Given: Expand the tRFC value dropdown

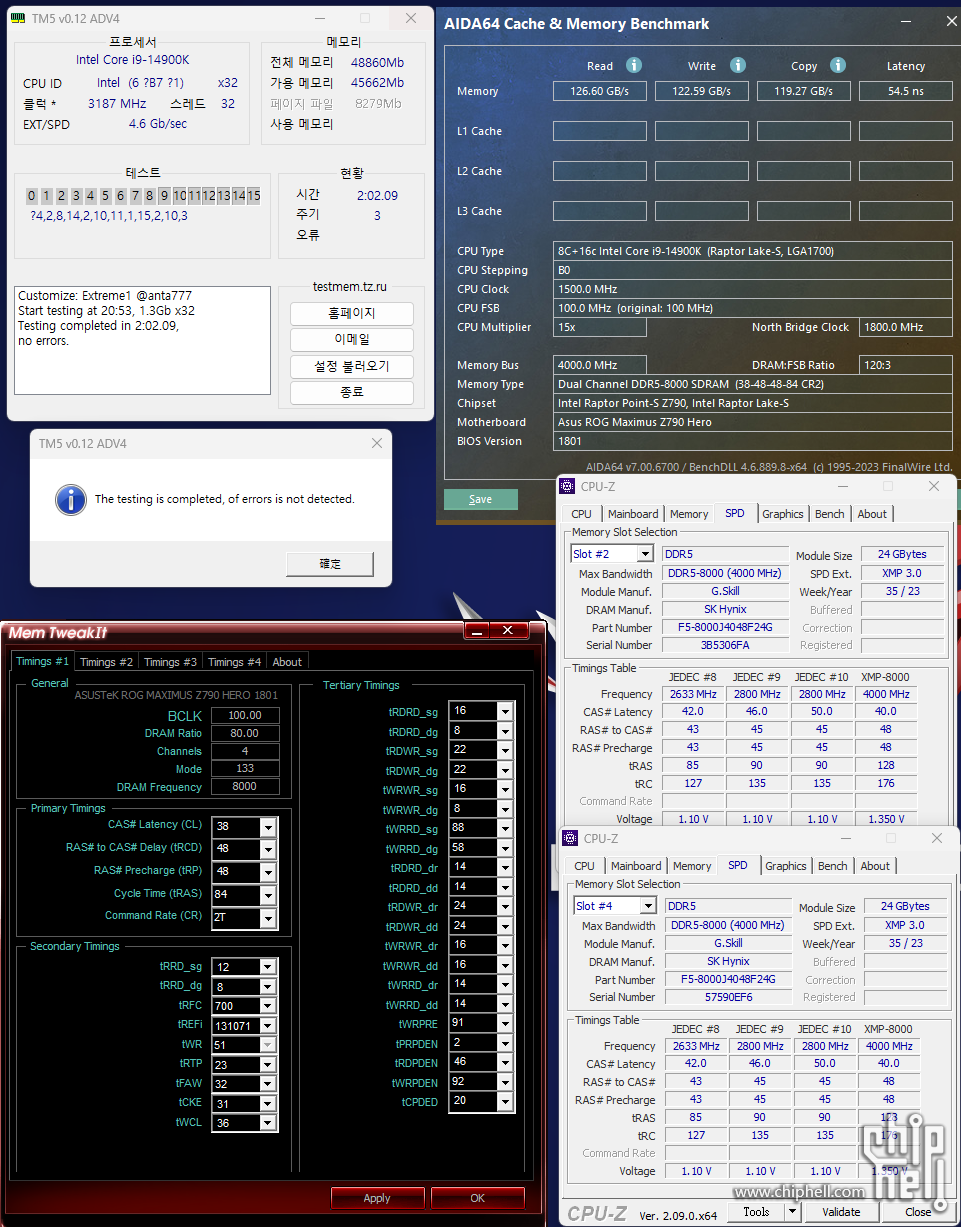Looking at the screenshot, I should 267,1006.
